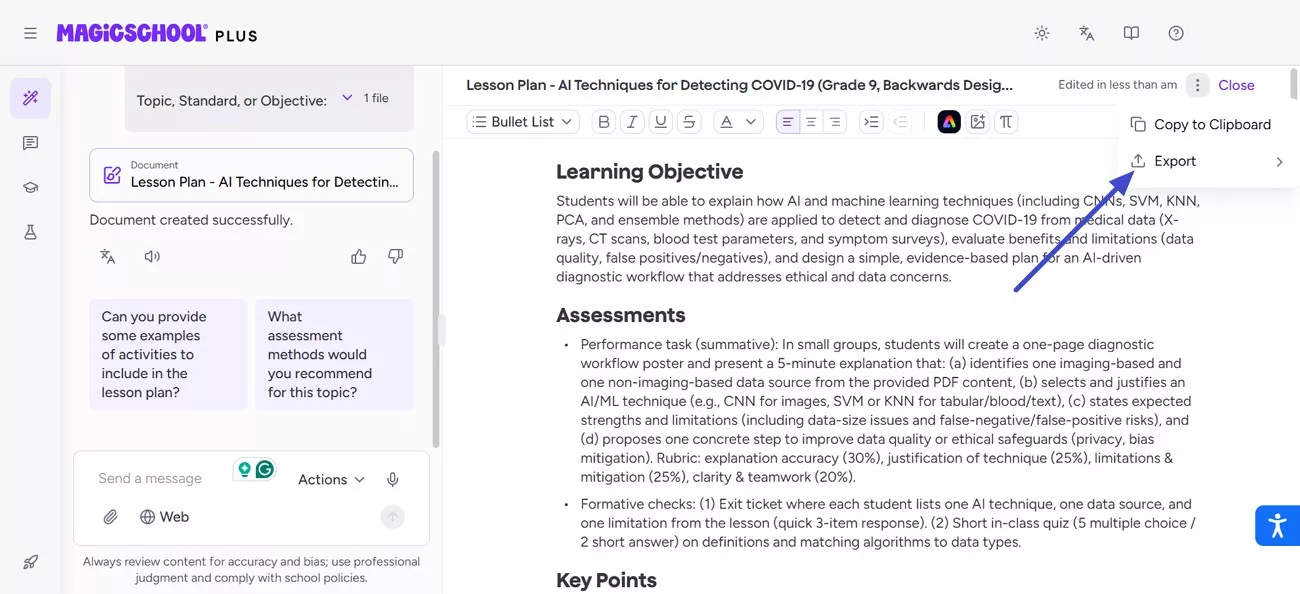Viewport: 1300px width, 594px height.
Task: Click the Learning Objective heading
Action: tap(650, 171)
